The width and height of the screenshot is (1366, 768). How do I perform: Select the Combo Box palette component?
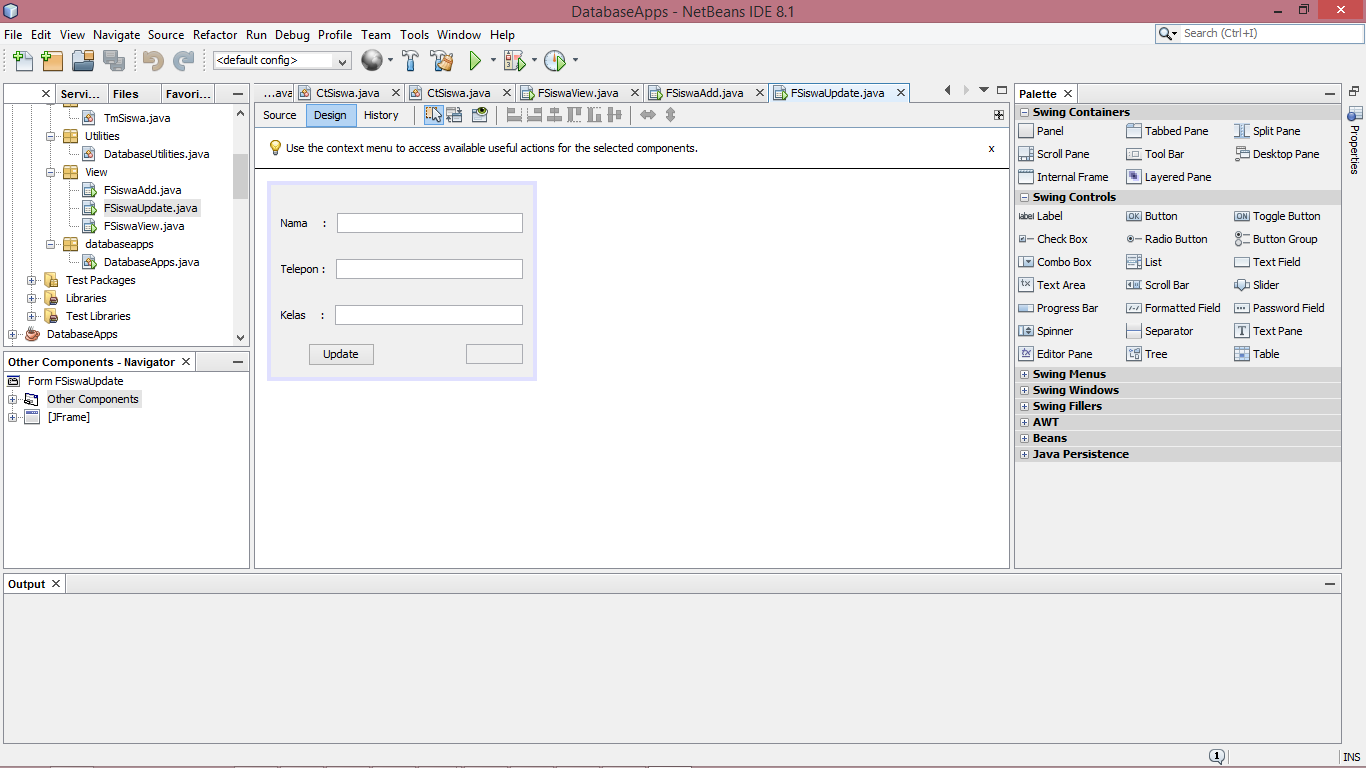point(1055,262)
